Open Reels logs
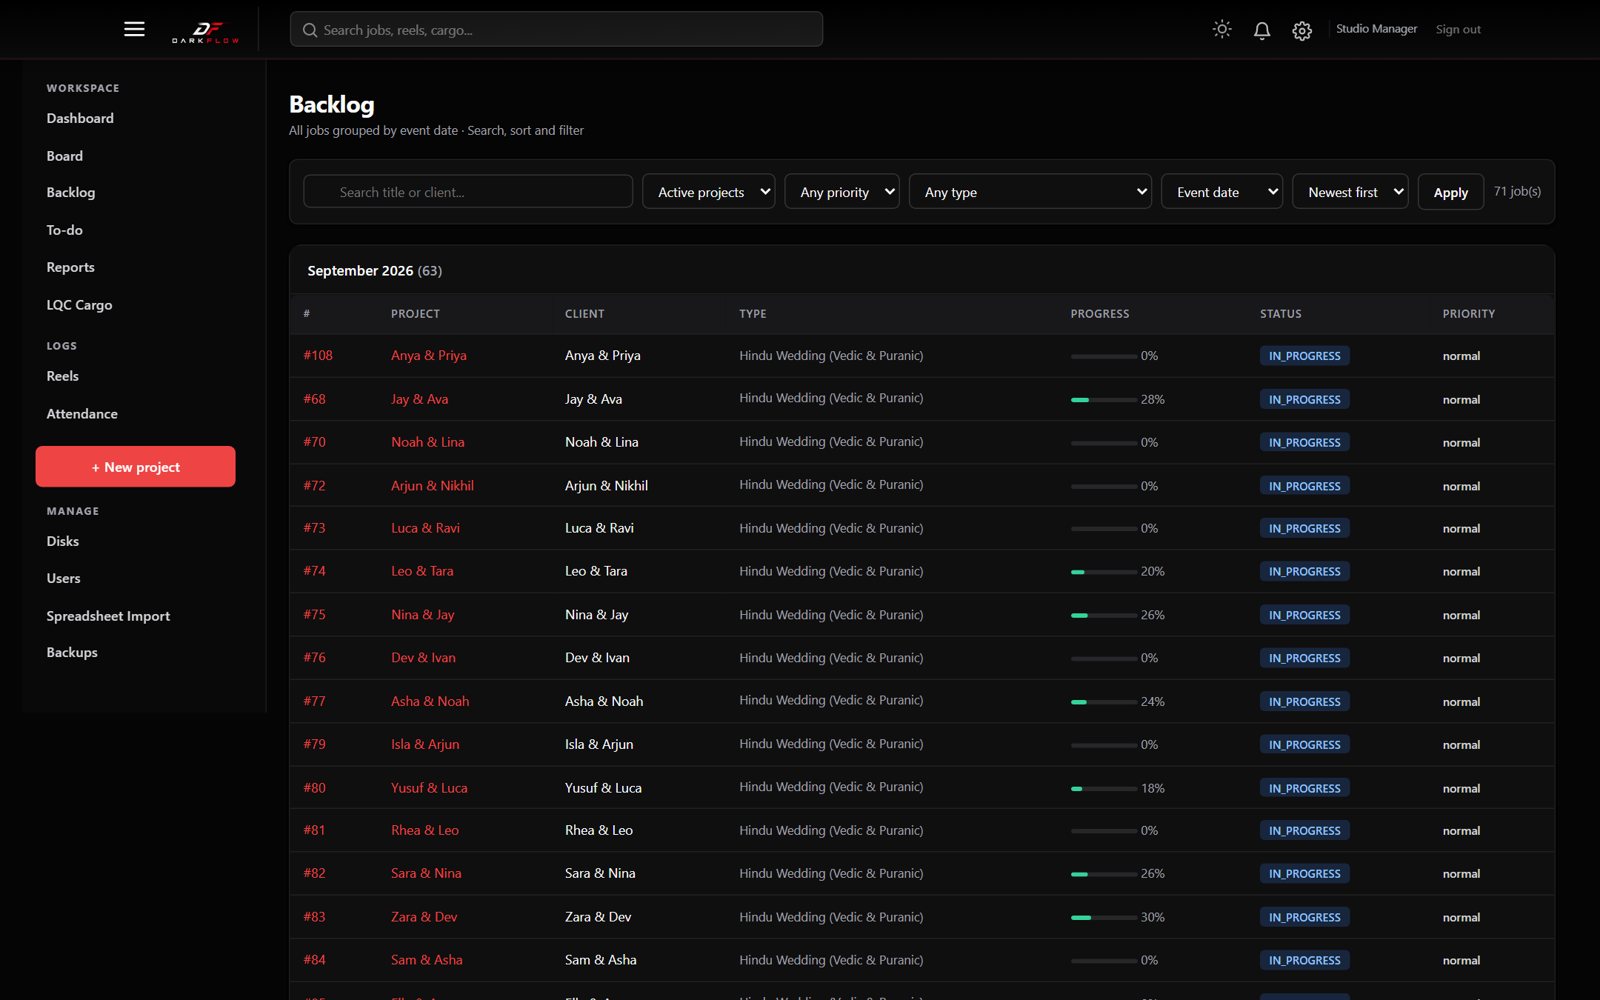Viewport: 1600px width, 1000px height. 62,376
